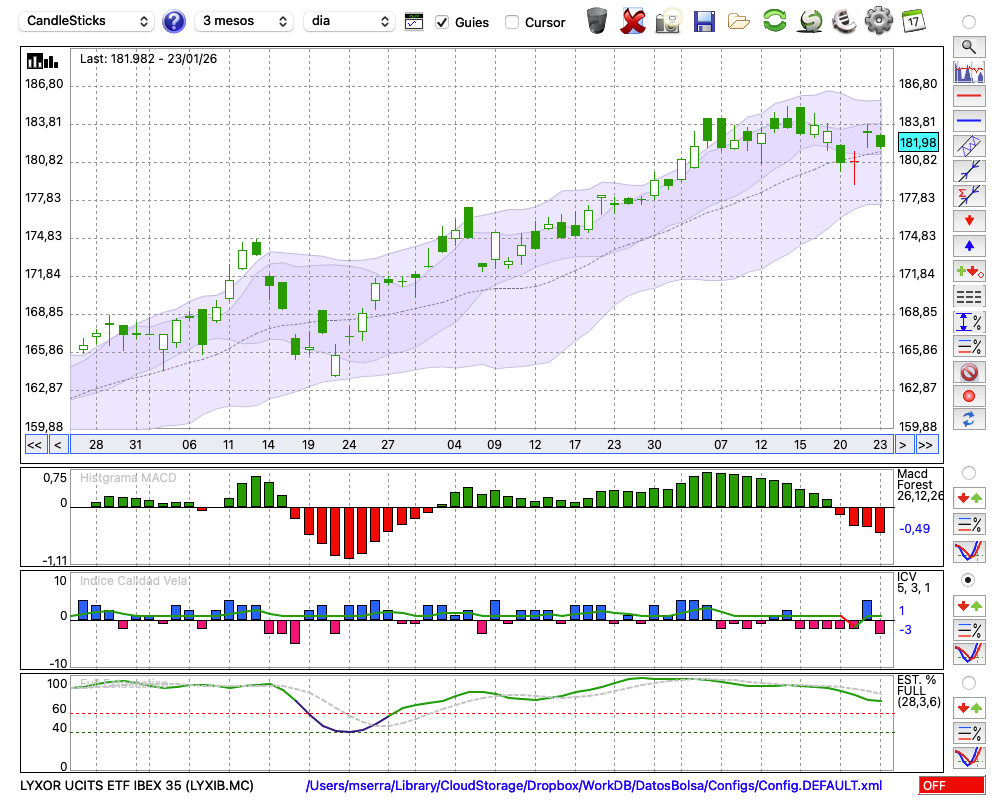This screenshot has height=800, width=1000.
Task: Click the Config.DEFAULT.xml file path link
Action: (594, 785)
